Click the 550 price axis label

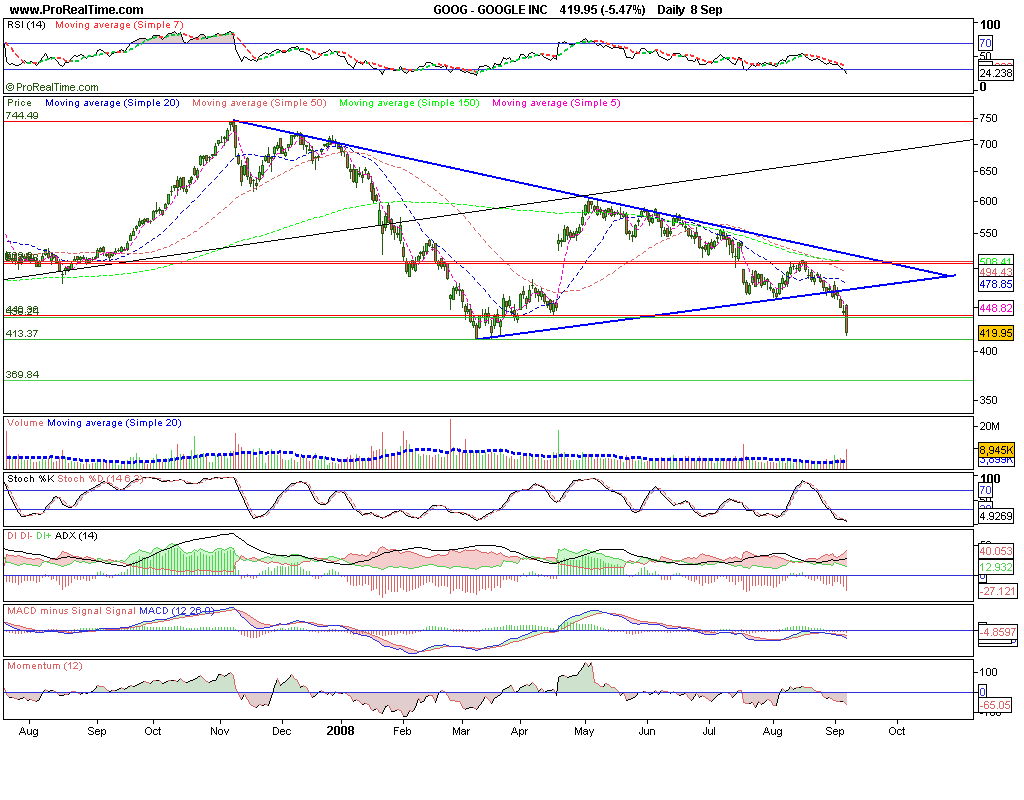pos(989,233)
